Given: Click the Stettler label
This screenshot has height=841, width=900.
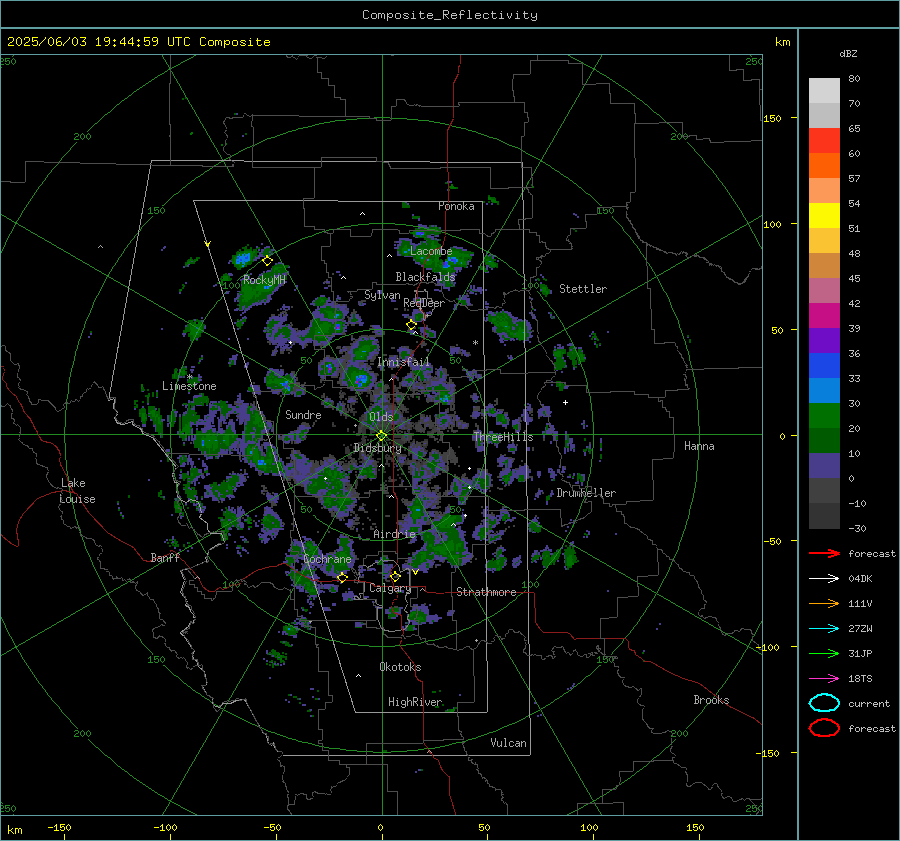Looking at the screenshot, I should tap(583, 289).
